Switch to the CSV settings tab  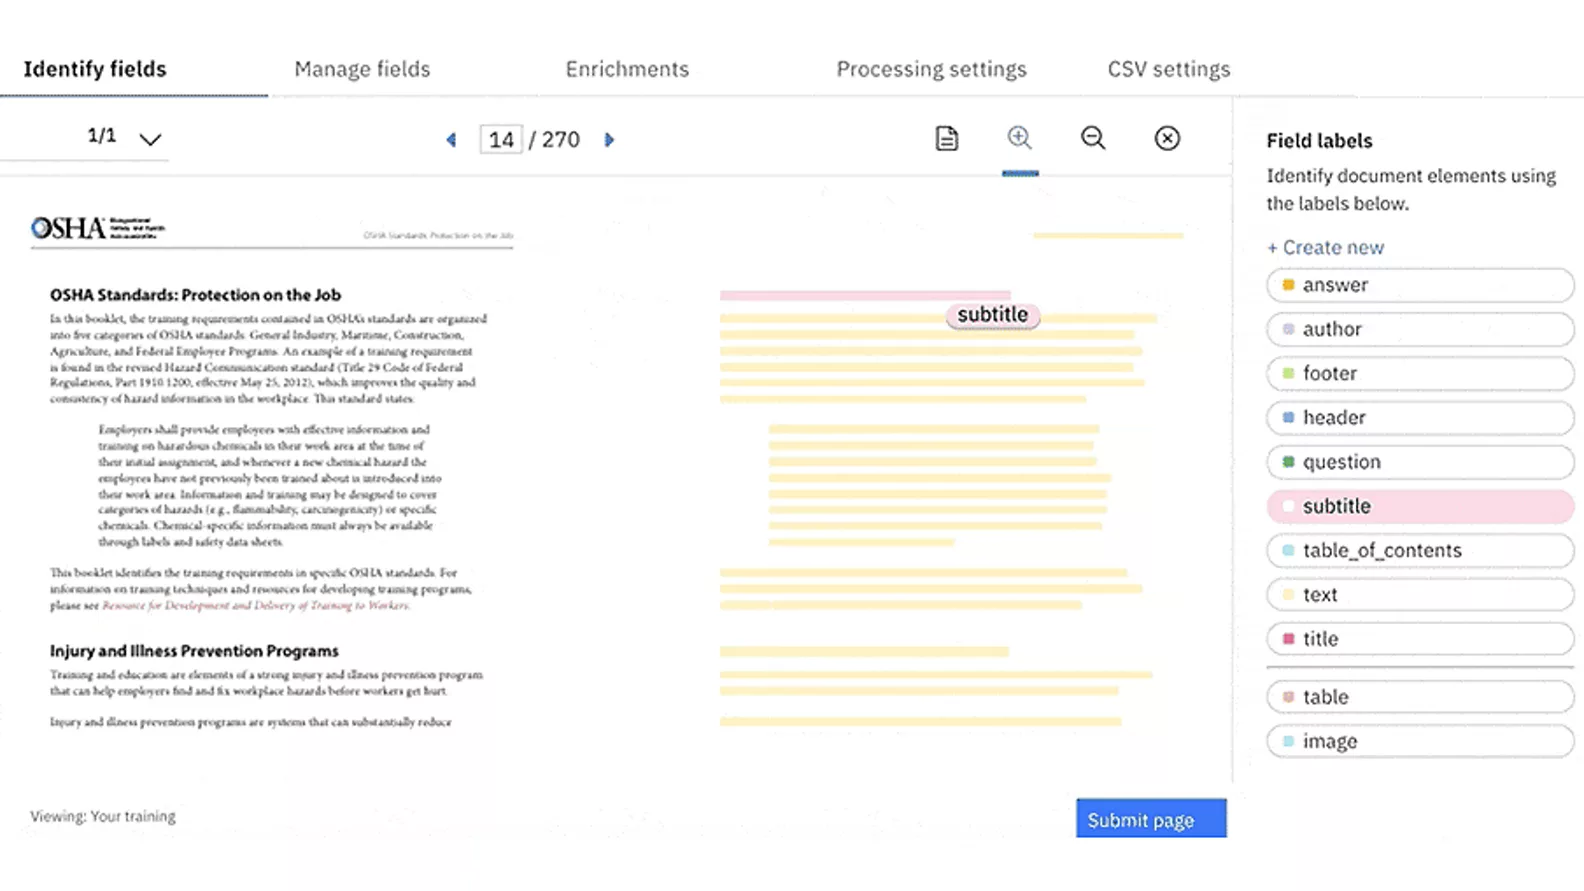point(1168,69)
